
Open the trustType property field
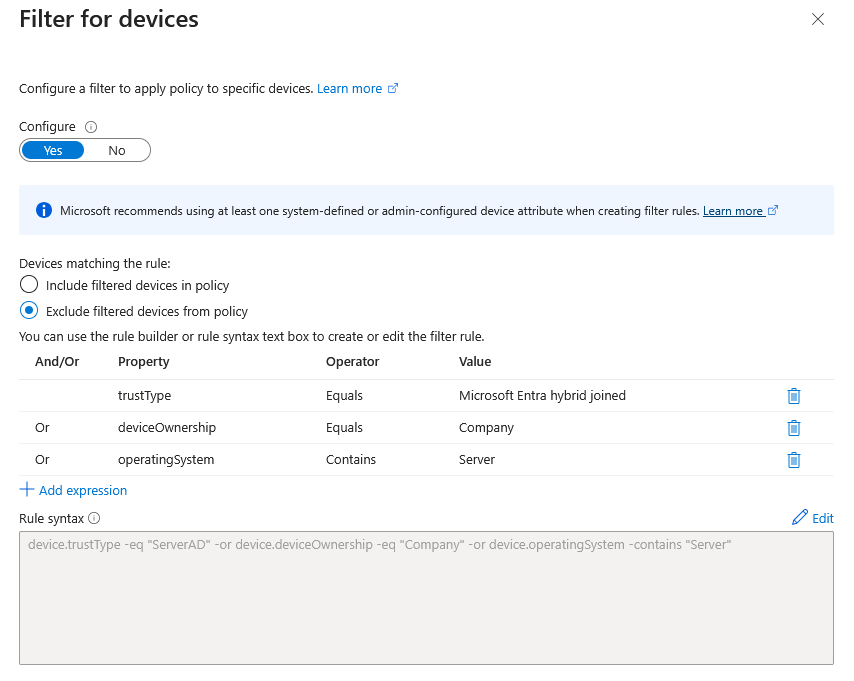click(x=144, y=396)
